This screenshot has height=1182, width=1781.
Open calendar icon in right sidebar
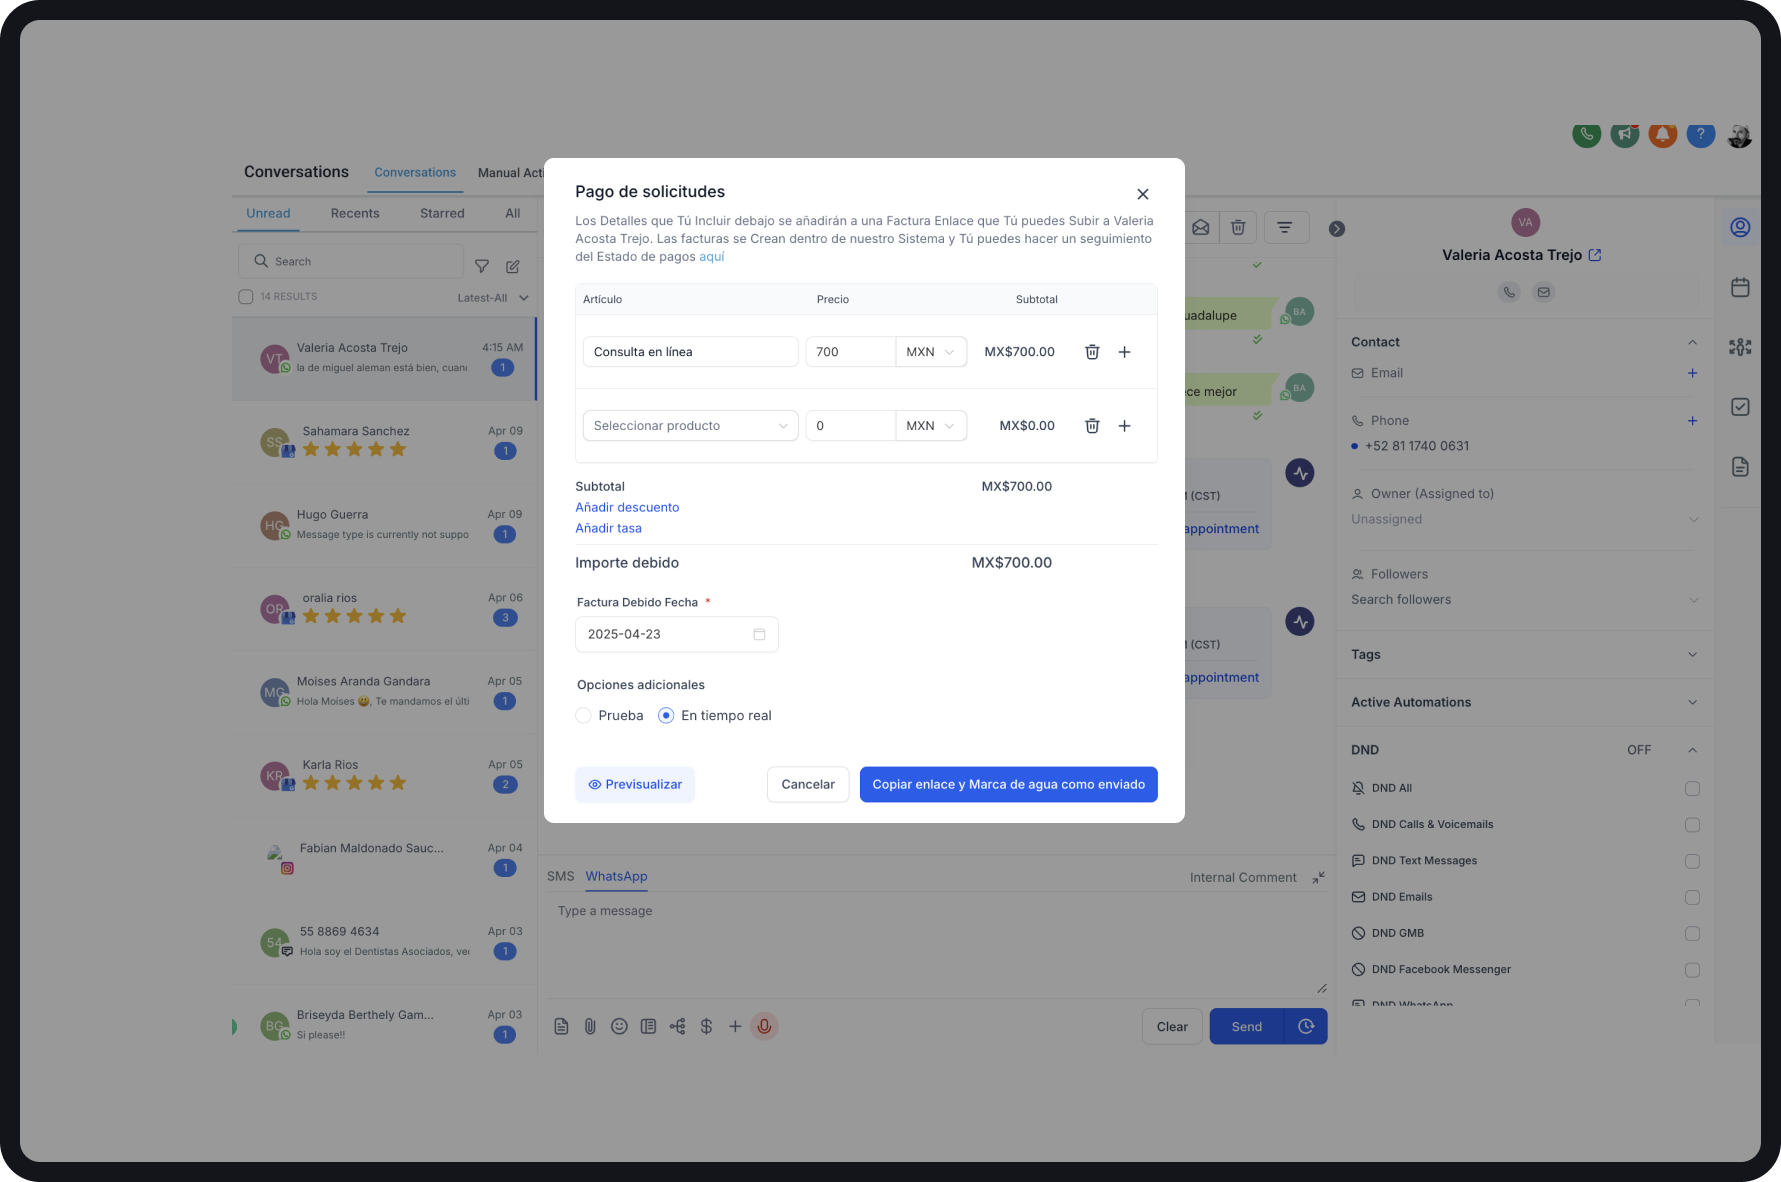coord(1740,288)
